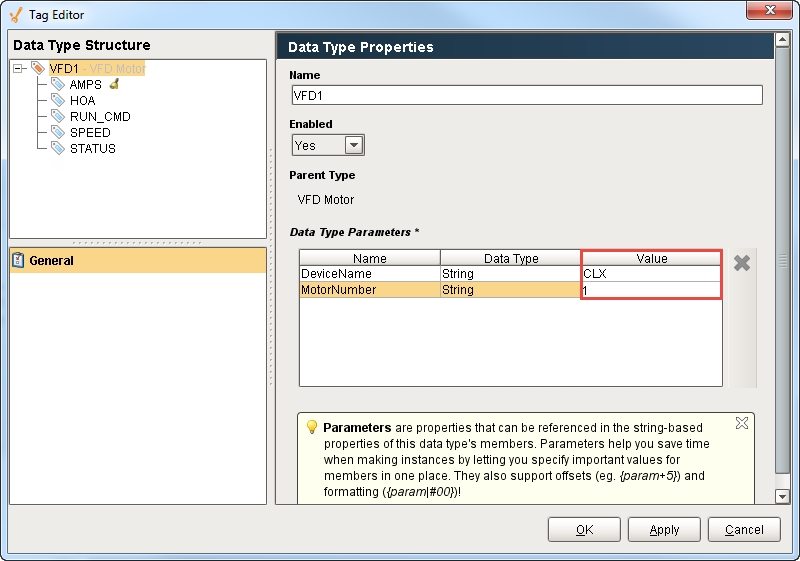Click the scrollbar down arrow
Screen dimensions: 800x561
782,496
